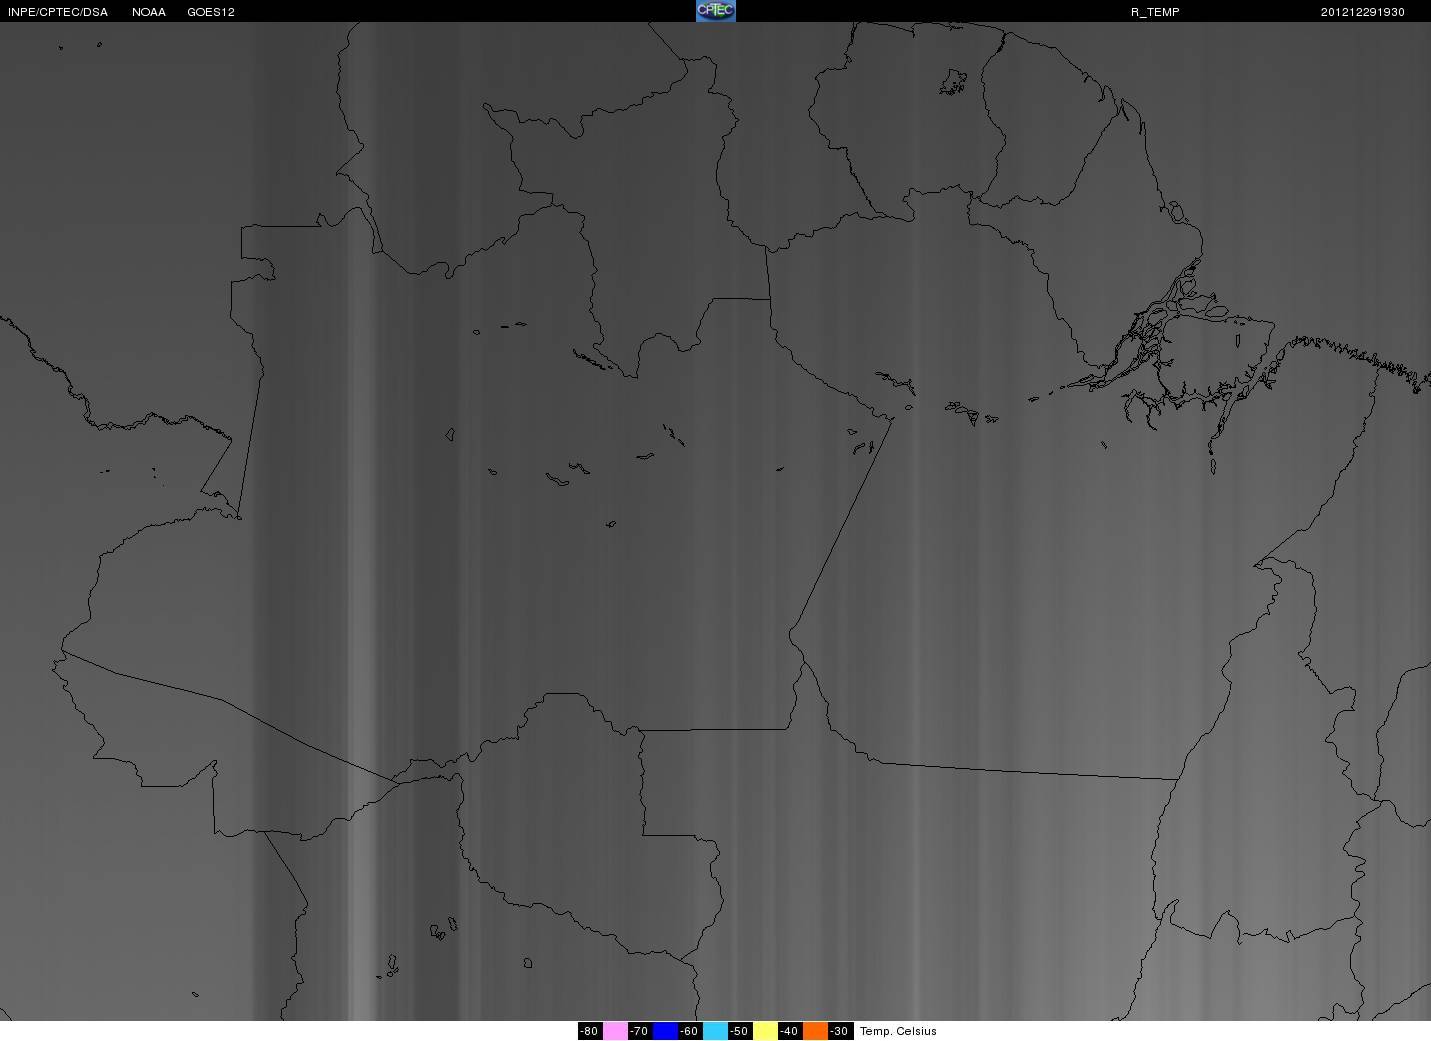This screenshot has height=1041, width=1431.
Task: Click the -50 legend value
Action: click(x=740, y=1031)
